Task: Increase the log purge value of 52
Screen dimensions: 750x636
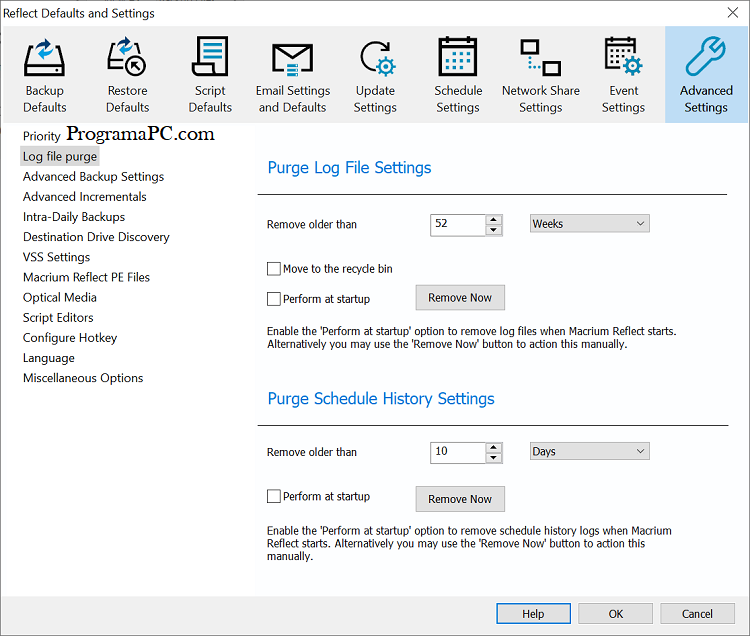Action: (x=494, y=219)
